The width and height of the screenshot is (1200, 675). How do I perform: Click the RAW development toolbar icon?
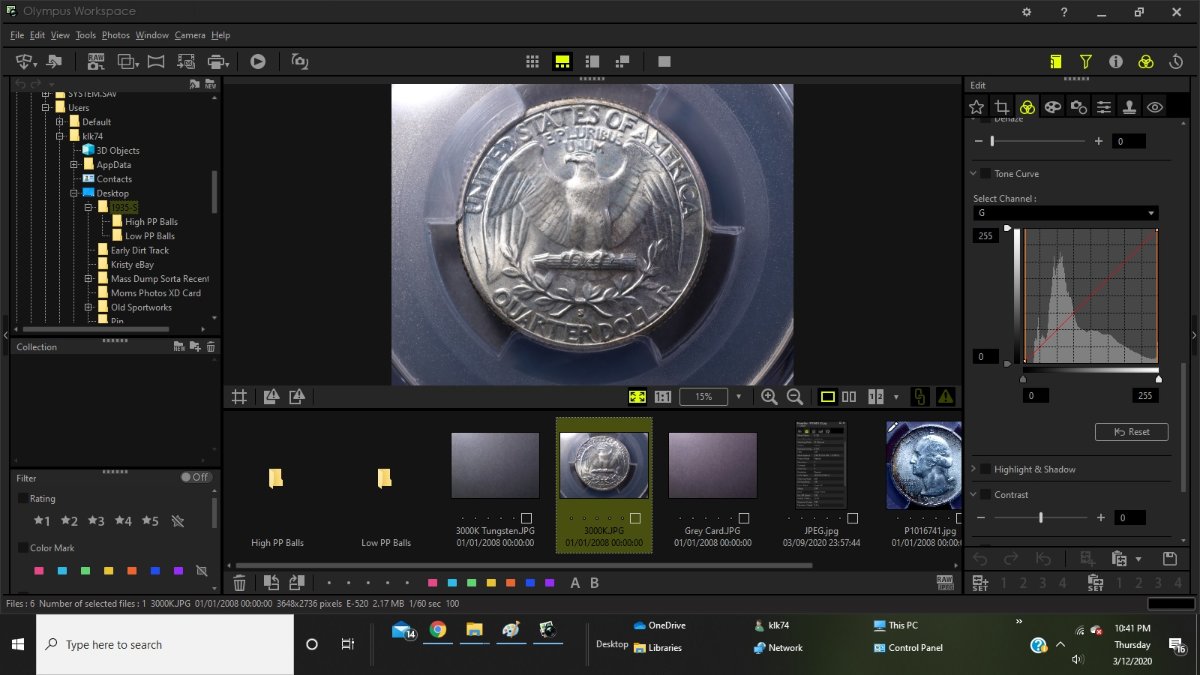click(x=96, y=61)
